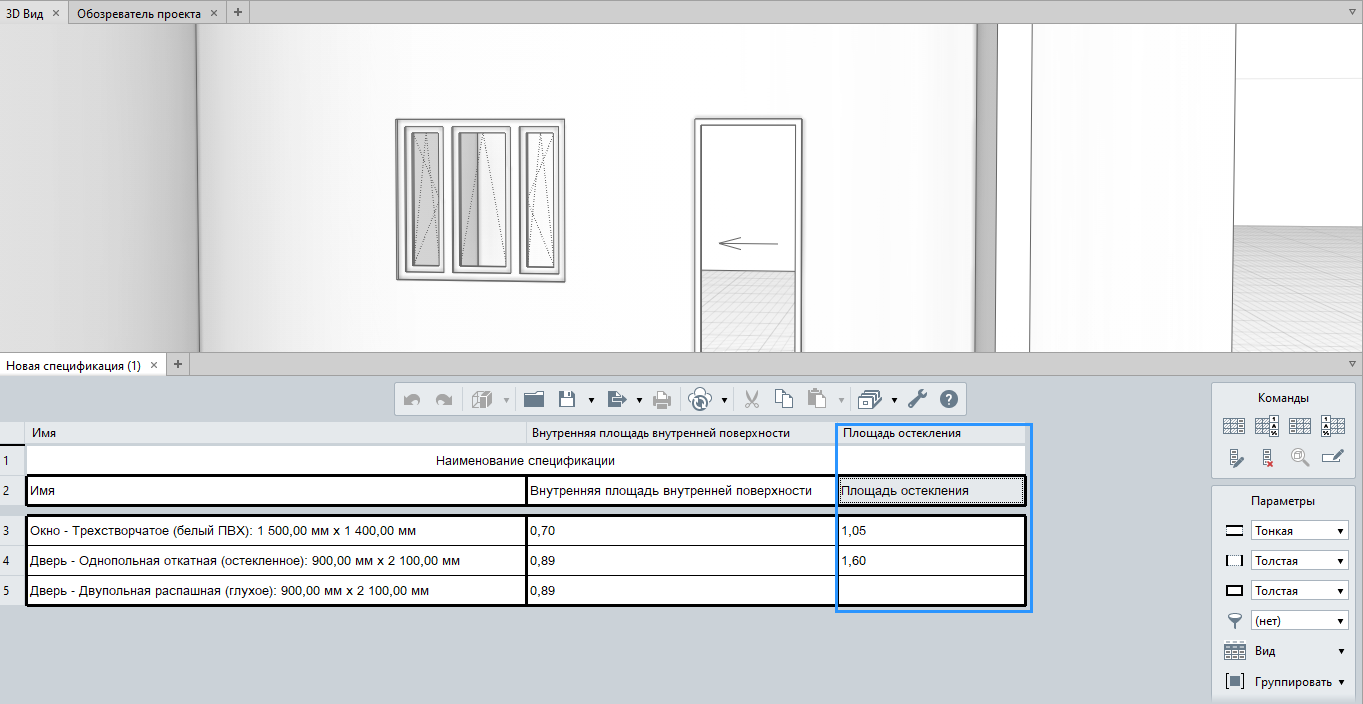Select the Окно - Трехстворчатое row name cell

coord(276,530)
